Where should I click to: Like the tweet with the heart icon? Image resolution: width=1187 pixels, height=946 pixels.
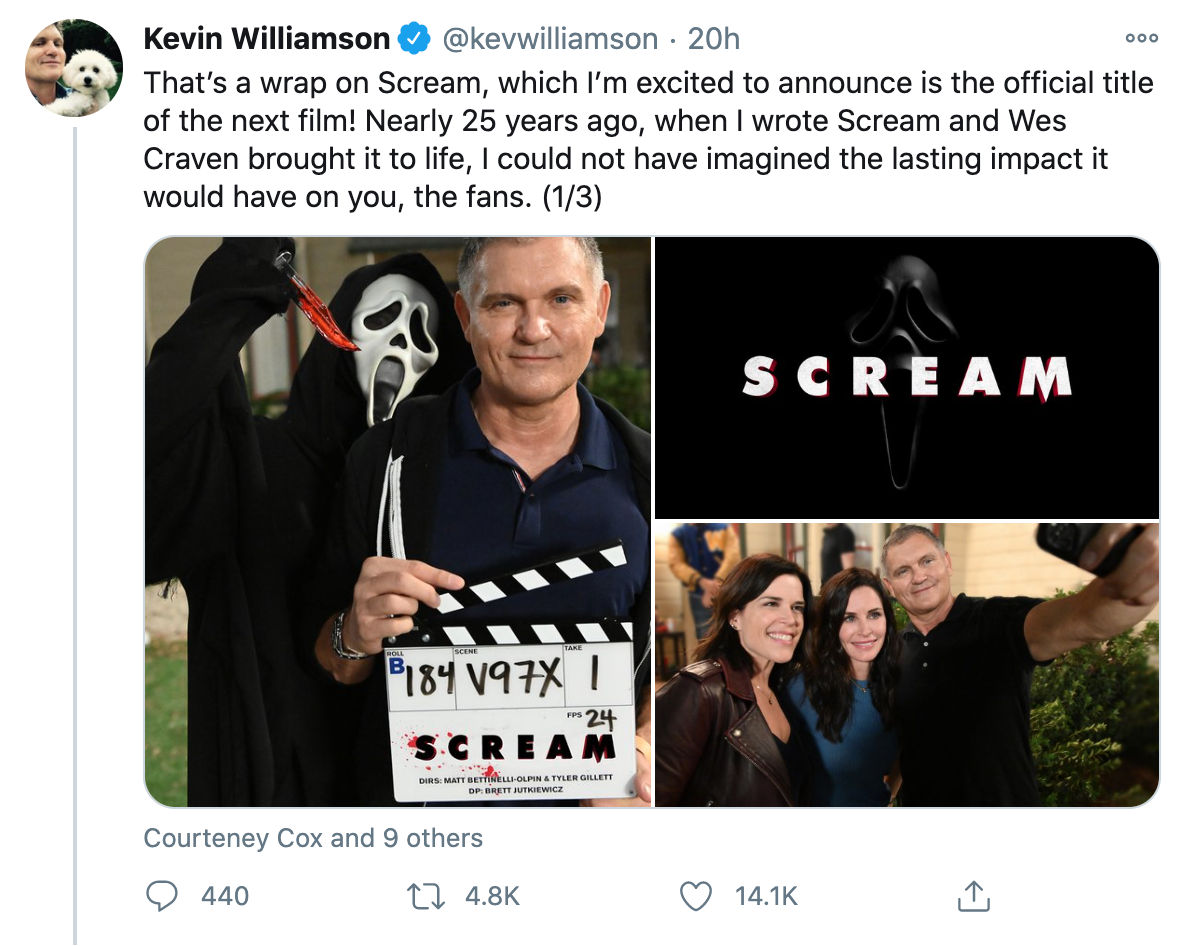695,895
